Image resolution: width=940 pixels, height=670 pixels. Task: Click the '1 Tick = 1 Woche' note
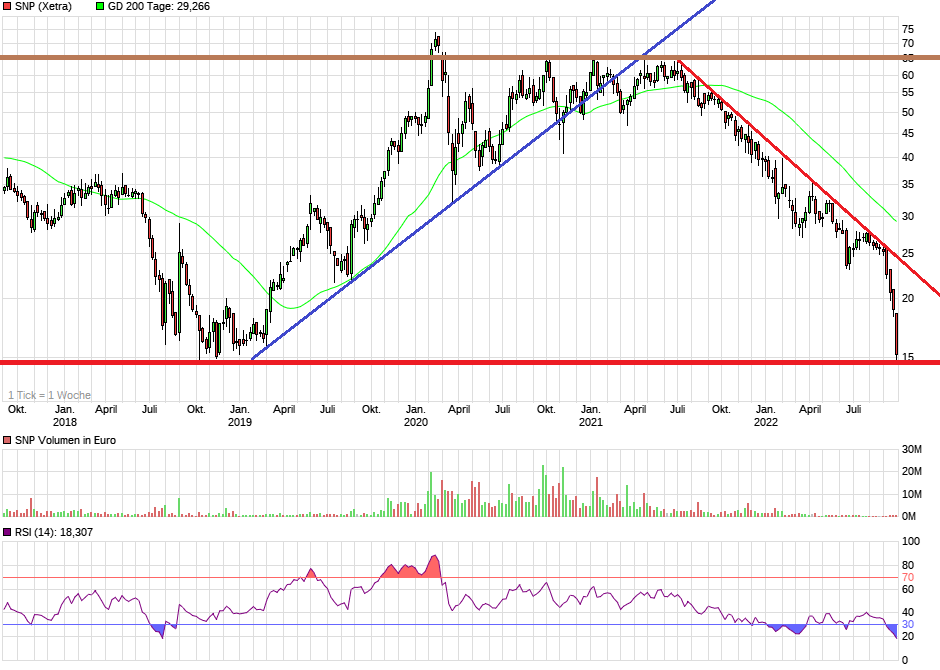(49, 395)
